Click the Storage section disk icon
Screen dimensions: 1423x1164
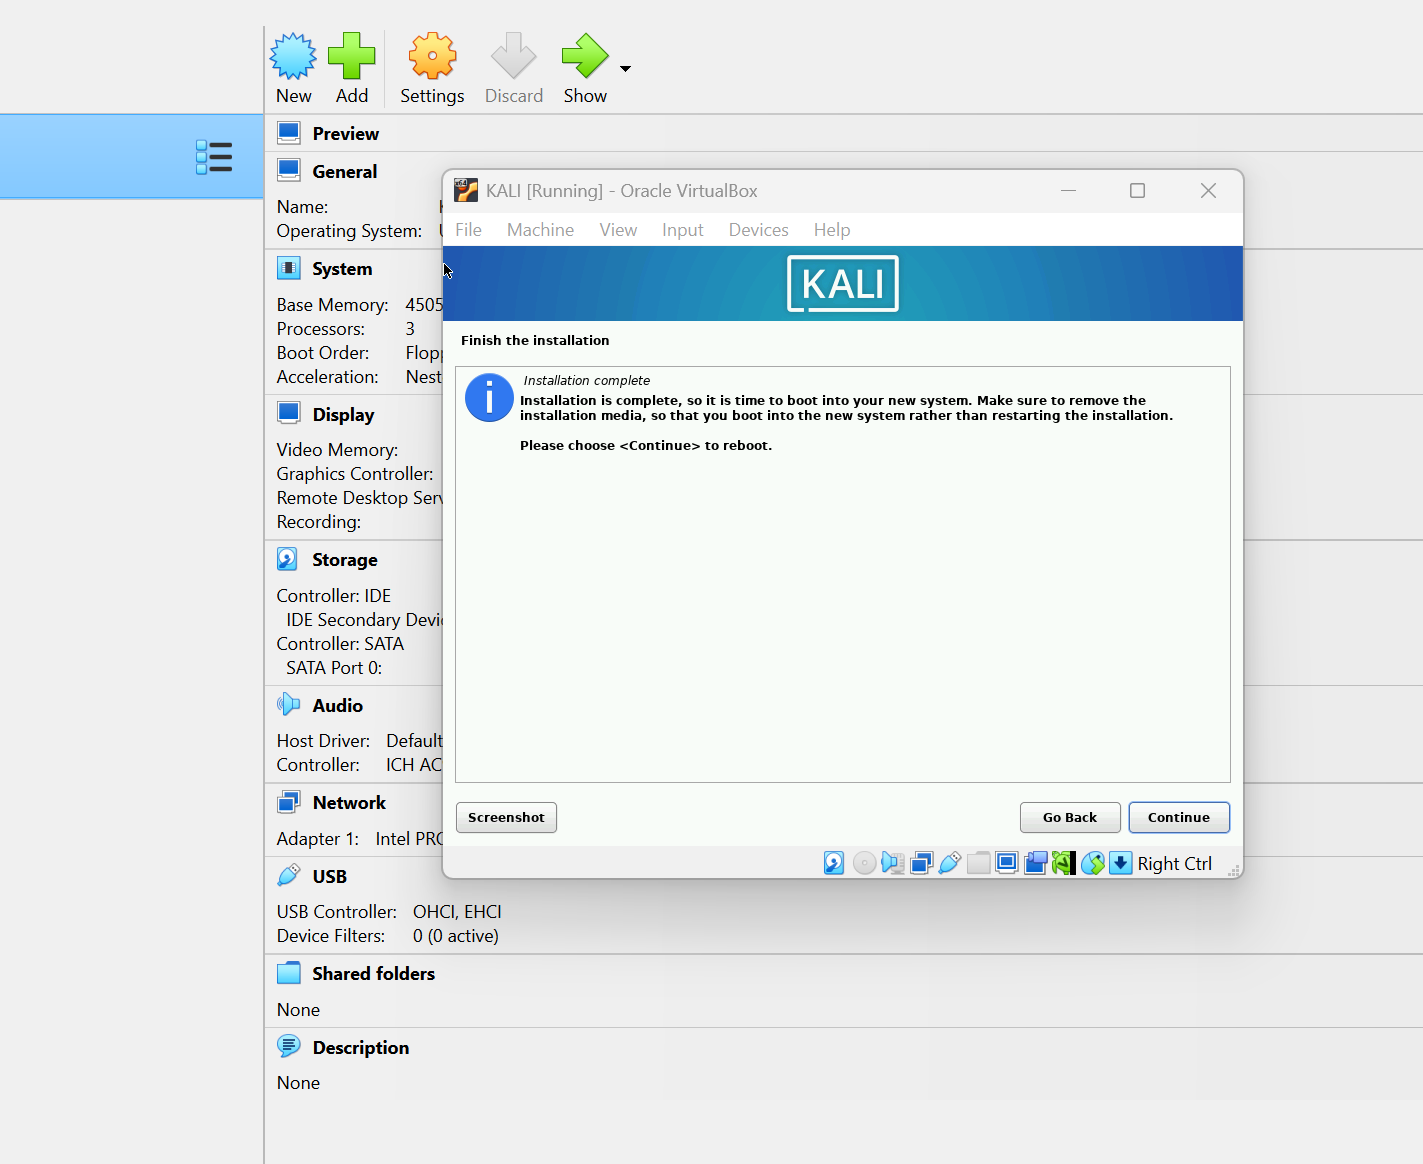click(288, 559)
